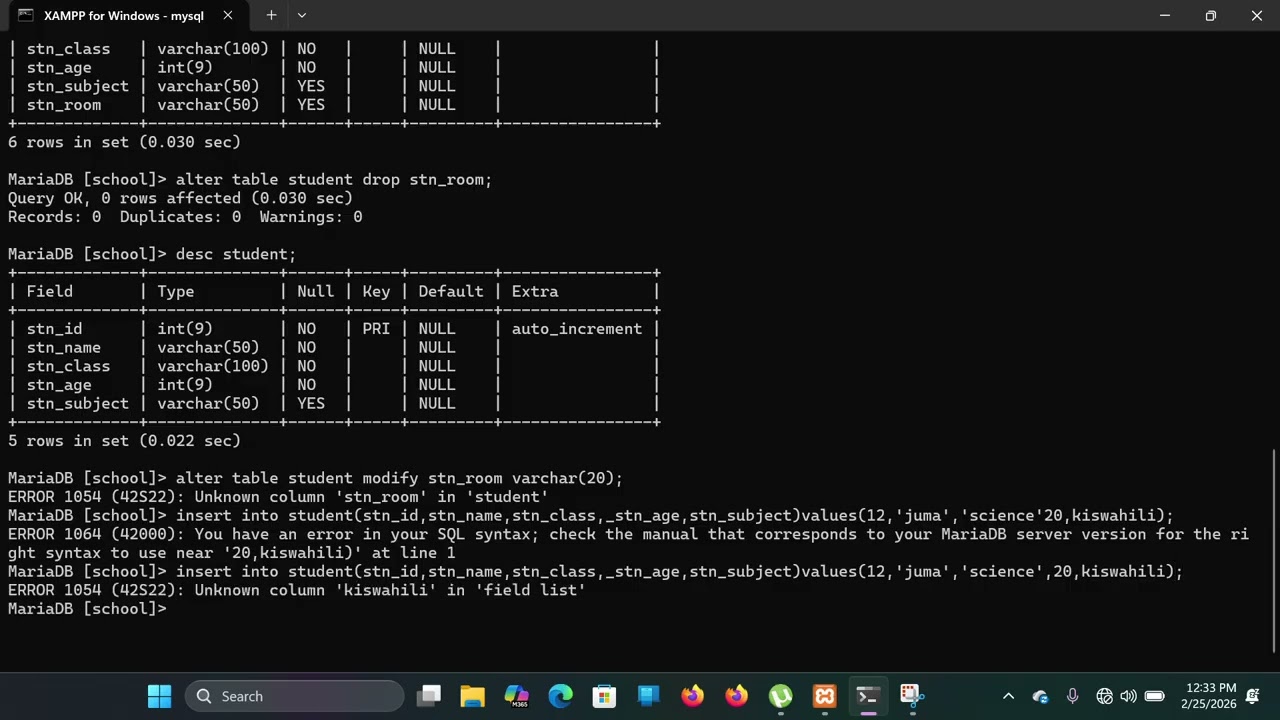Click 'PRI' key cell of stn_id
This screenshot has width=1280, height=720.
(x=376, y=329)
